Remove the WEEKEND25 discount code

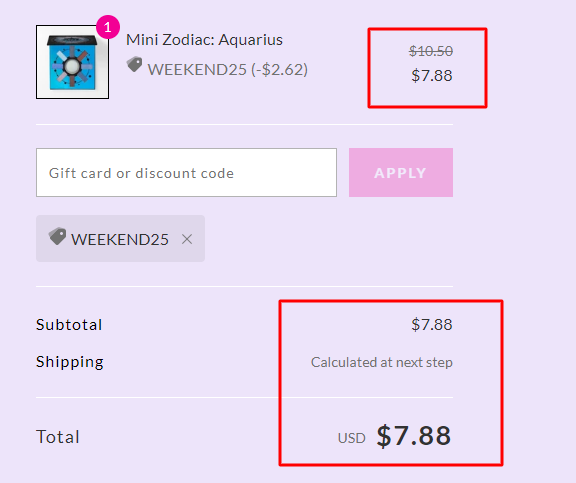pyautogui.click(x=187, y=239)
